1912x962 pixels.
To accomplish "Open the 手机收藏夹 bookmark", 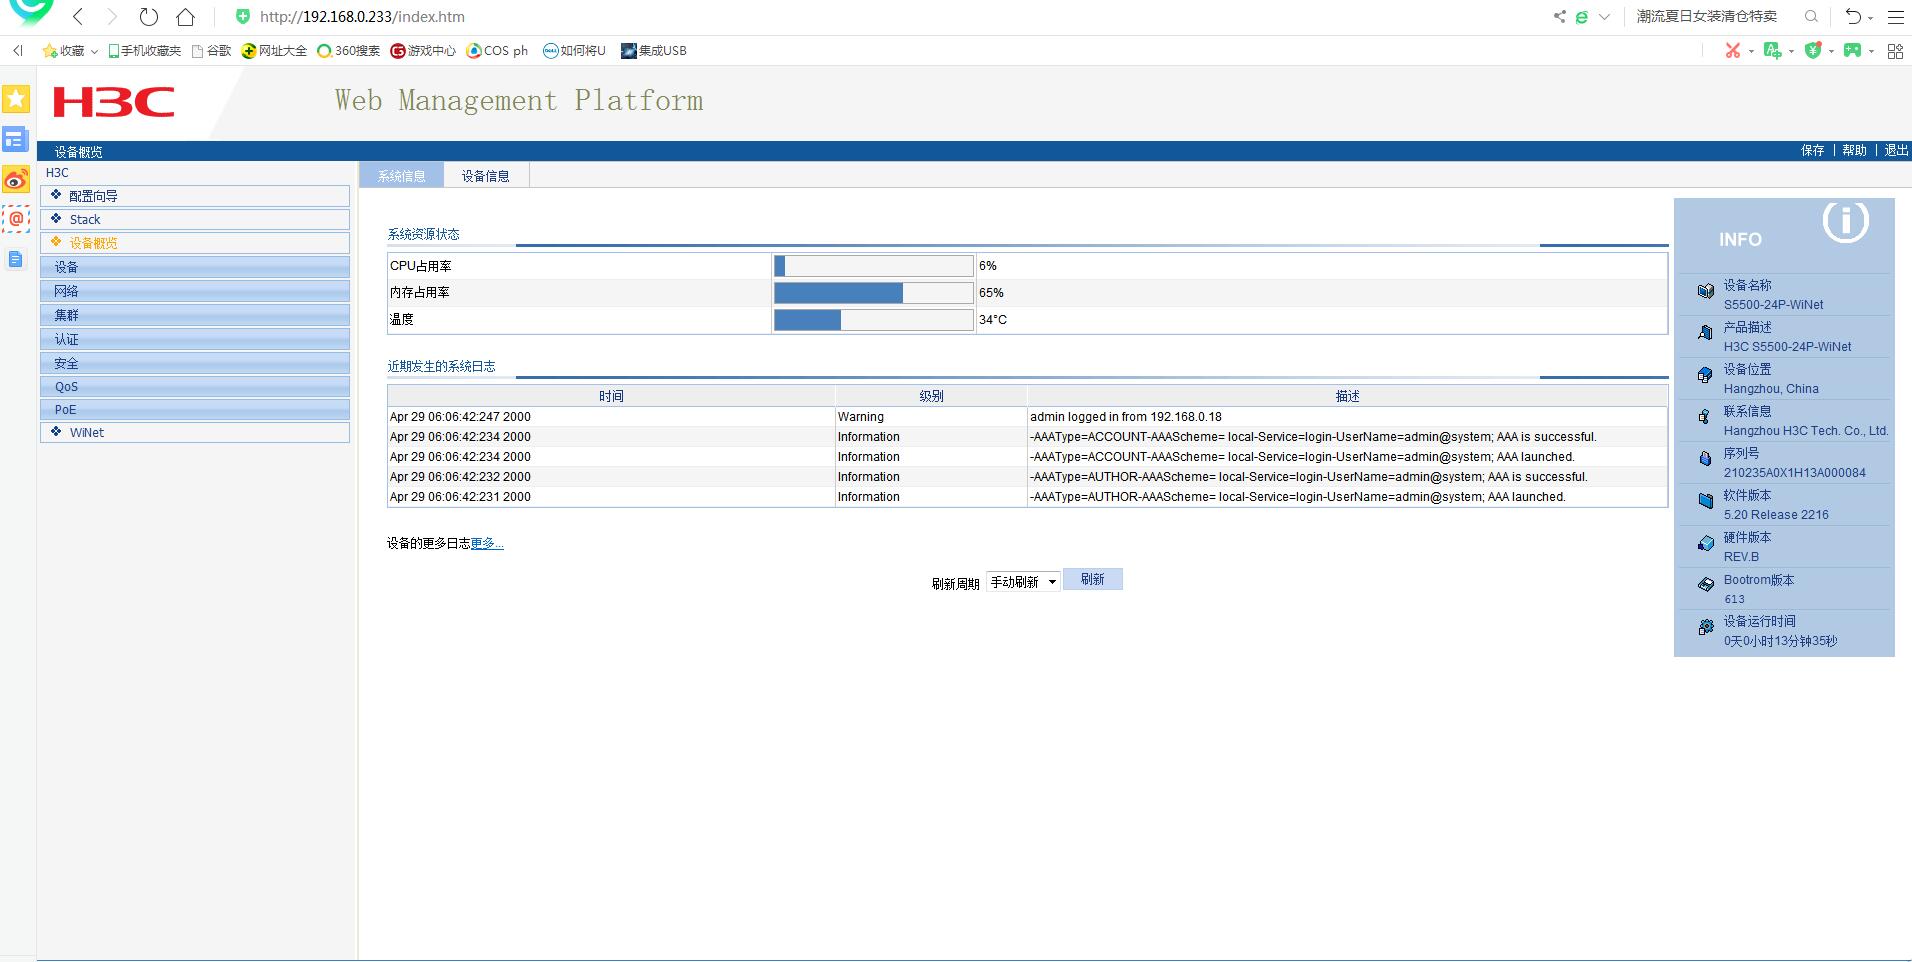I will tap(145, 51).
